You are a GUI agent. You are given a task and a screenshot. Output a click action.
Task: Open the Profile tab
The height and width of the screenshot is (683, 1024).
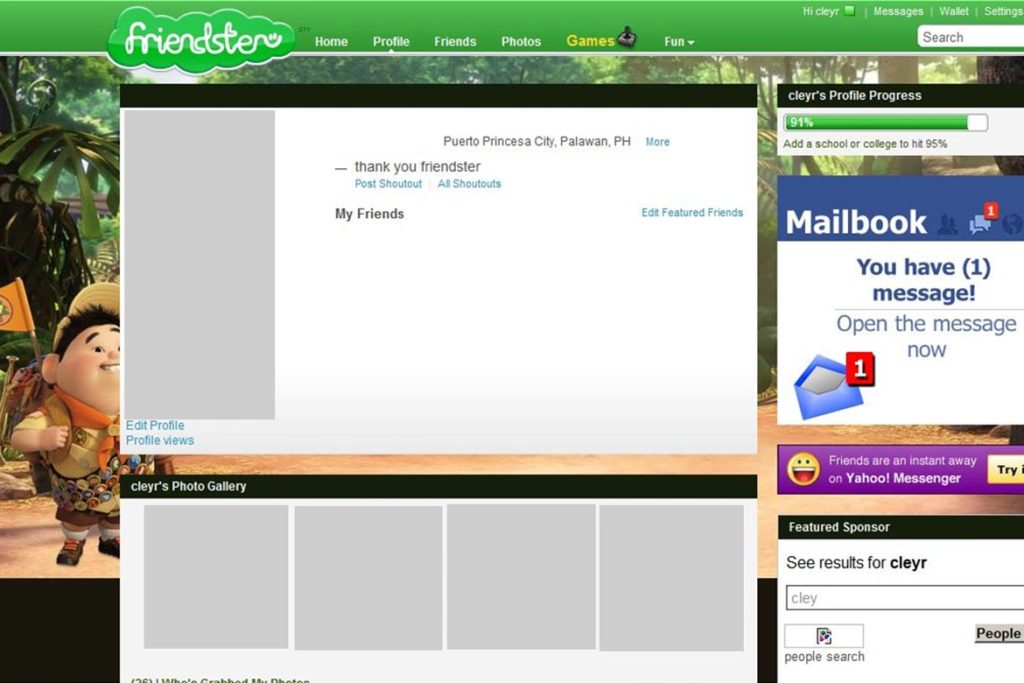[391, 42]
